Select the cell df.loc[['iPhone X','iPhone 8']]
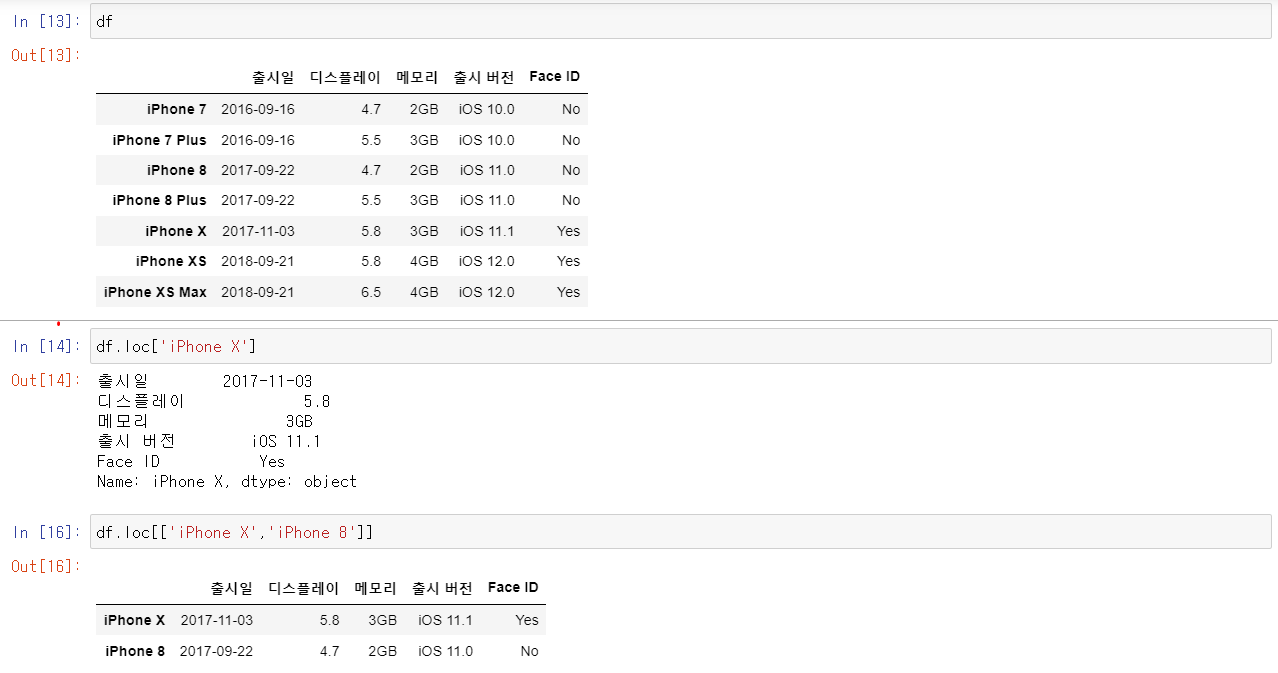The image size is (1278, 673). tap(680, 532)
